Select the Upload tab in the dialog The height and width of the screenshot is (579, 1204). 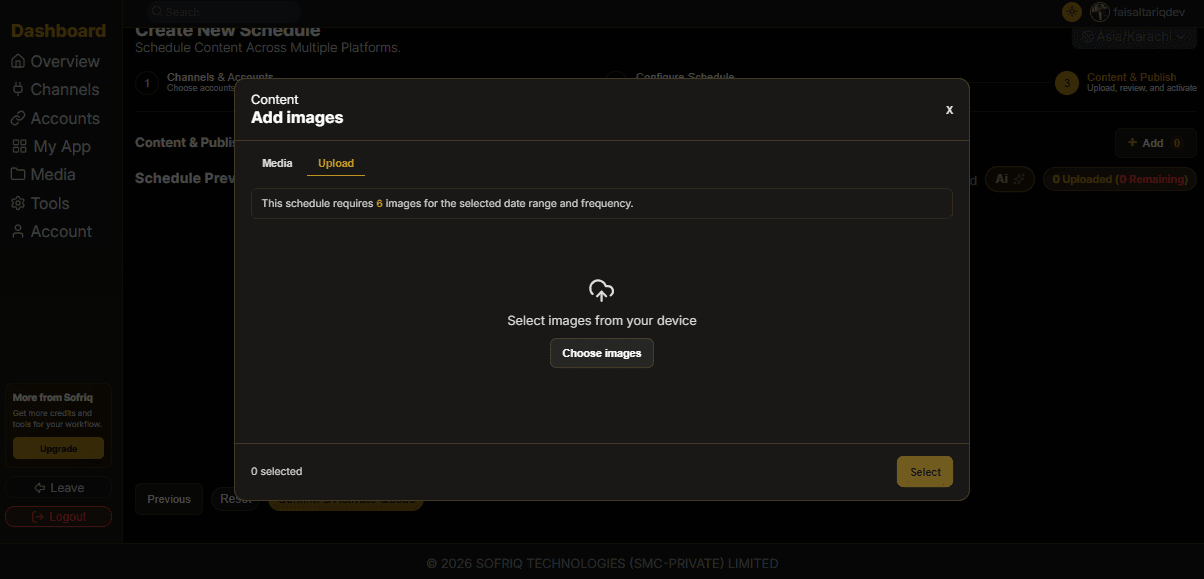tap(336, 163)
